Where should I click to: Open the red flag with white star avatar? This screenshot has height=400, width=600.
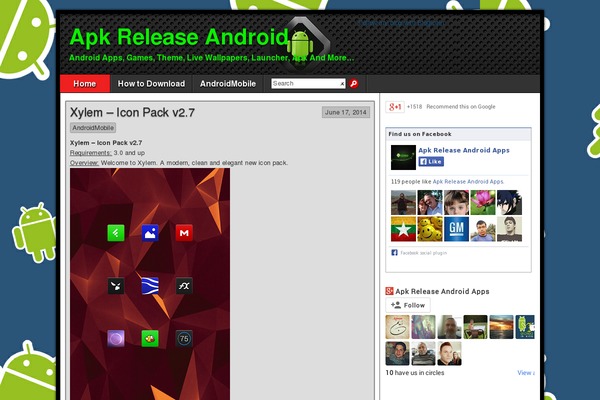(403, 229)
